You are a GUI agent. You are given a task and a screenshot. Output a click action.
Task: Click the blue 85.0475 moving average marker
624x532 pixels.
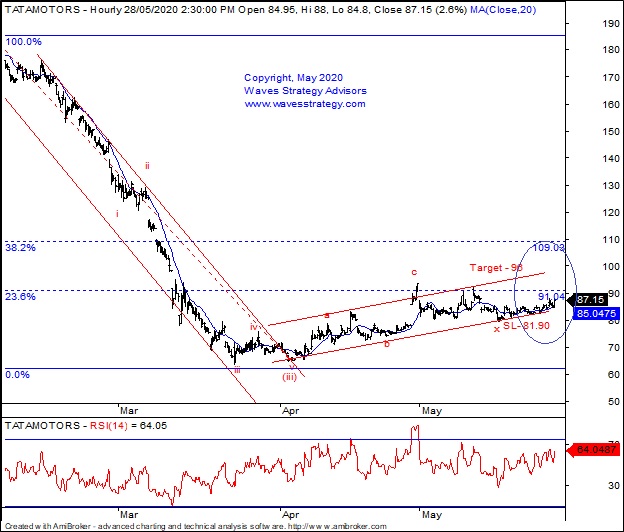(x=596, y=313)
